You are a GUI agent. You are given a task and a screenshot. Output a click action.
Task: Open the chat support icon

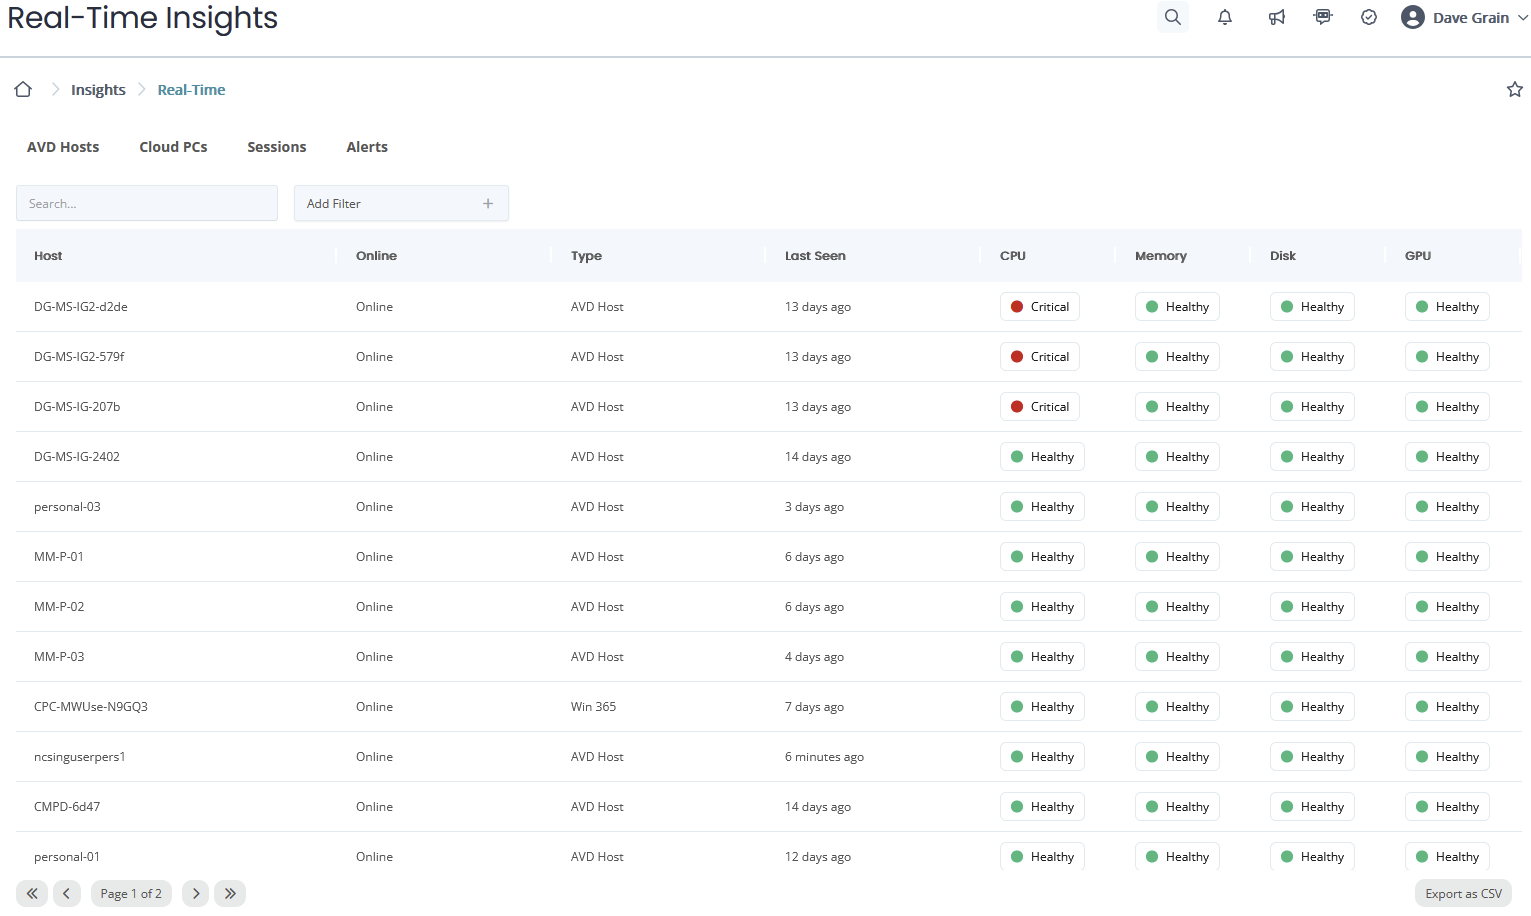coord(1323,17)
